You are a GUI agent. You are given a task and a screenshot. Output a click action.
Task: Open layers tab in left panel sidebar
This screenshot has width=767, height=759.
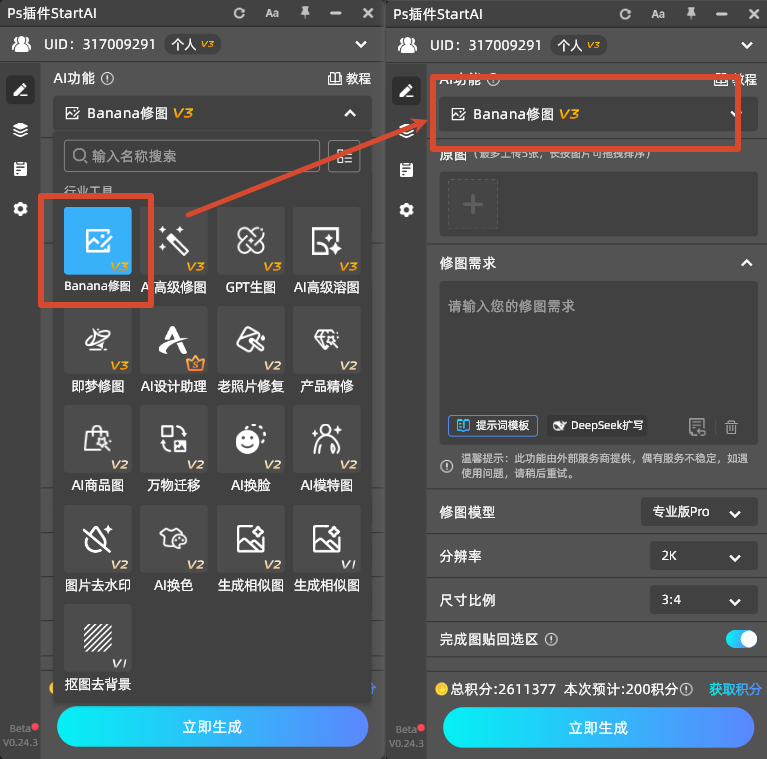21,130
